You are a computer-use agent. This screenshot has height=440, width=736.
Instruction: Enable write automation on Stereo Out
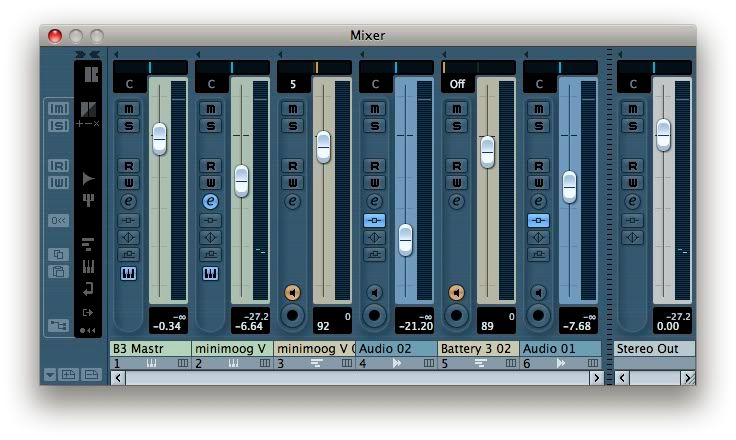[632, 183]
